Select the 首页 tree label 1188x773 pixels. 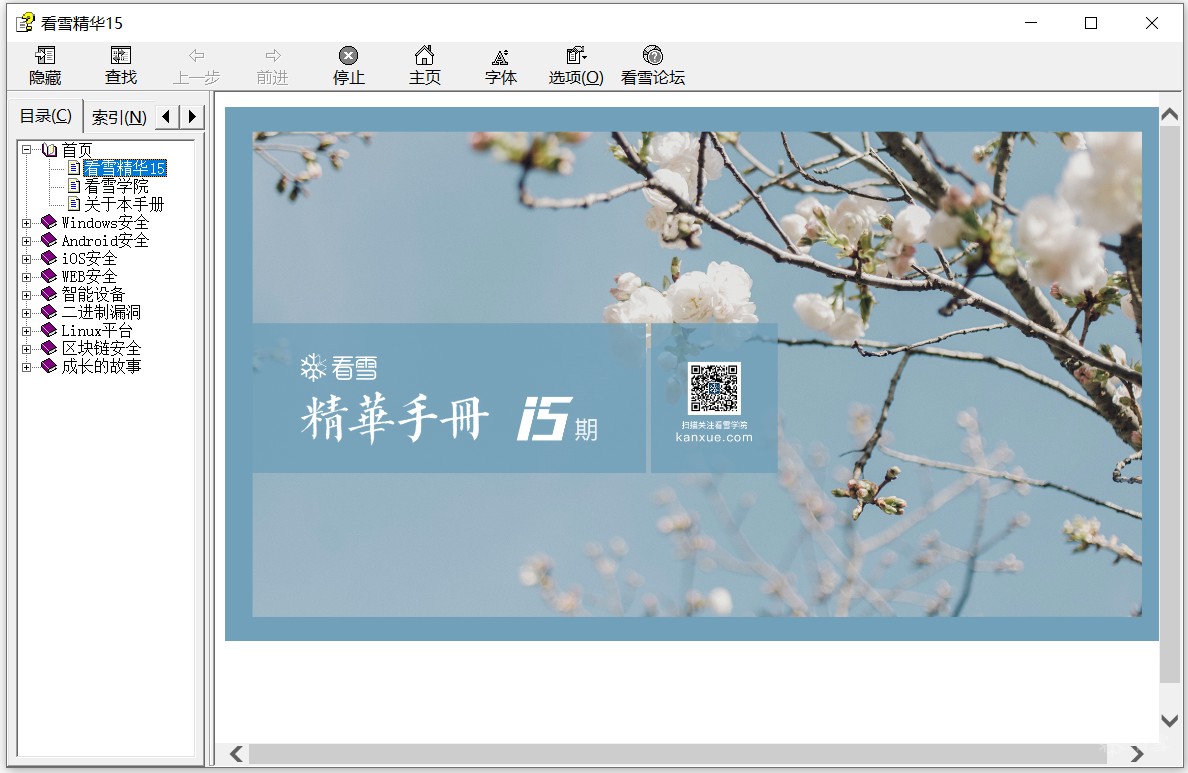[77, 150]
